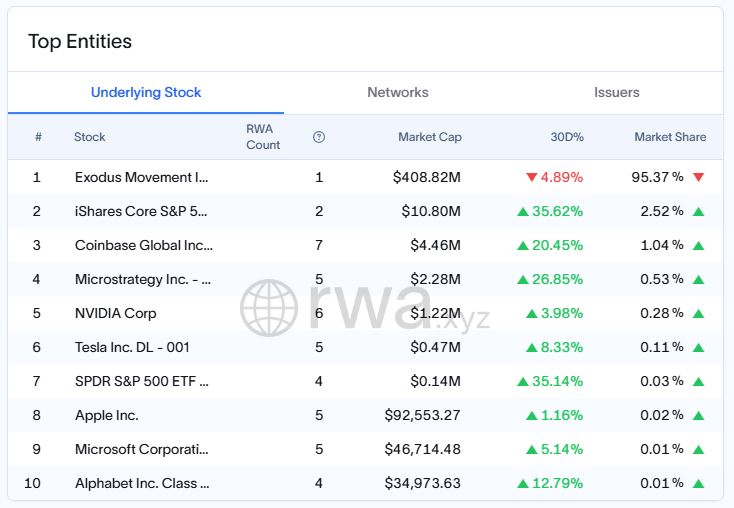Screen dimensions: 734x508
Task: Click the 0.28 % market share value
Action: [662, 313]
